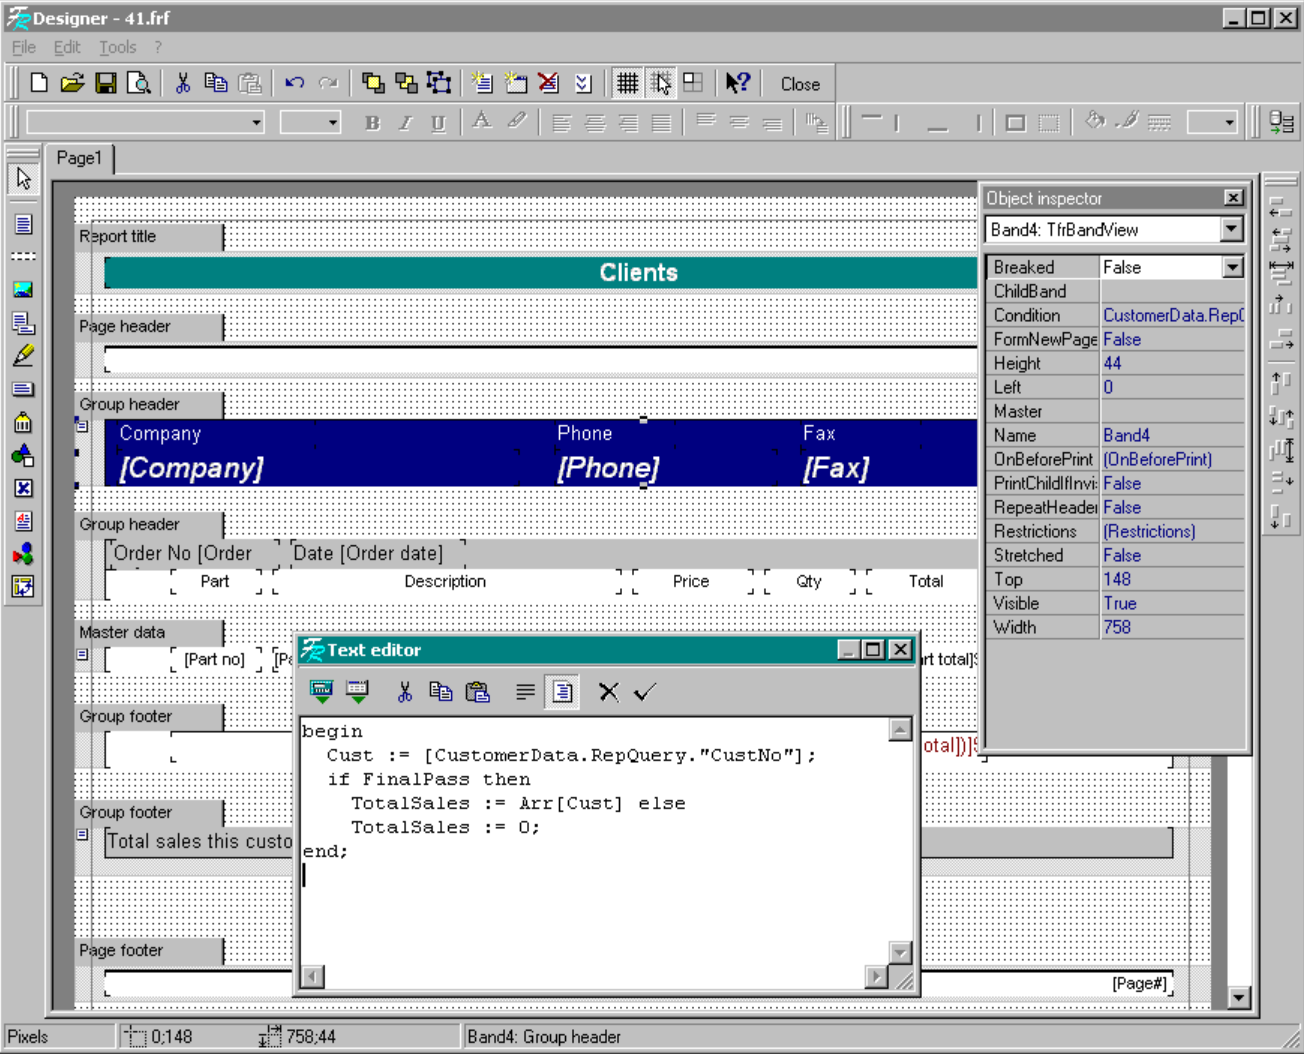Click the delete page icon
Viewport: 1304px width, 1054px height.
click(x=548, y=84)
